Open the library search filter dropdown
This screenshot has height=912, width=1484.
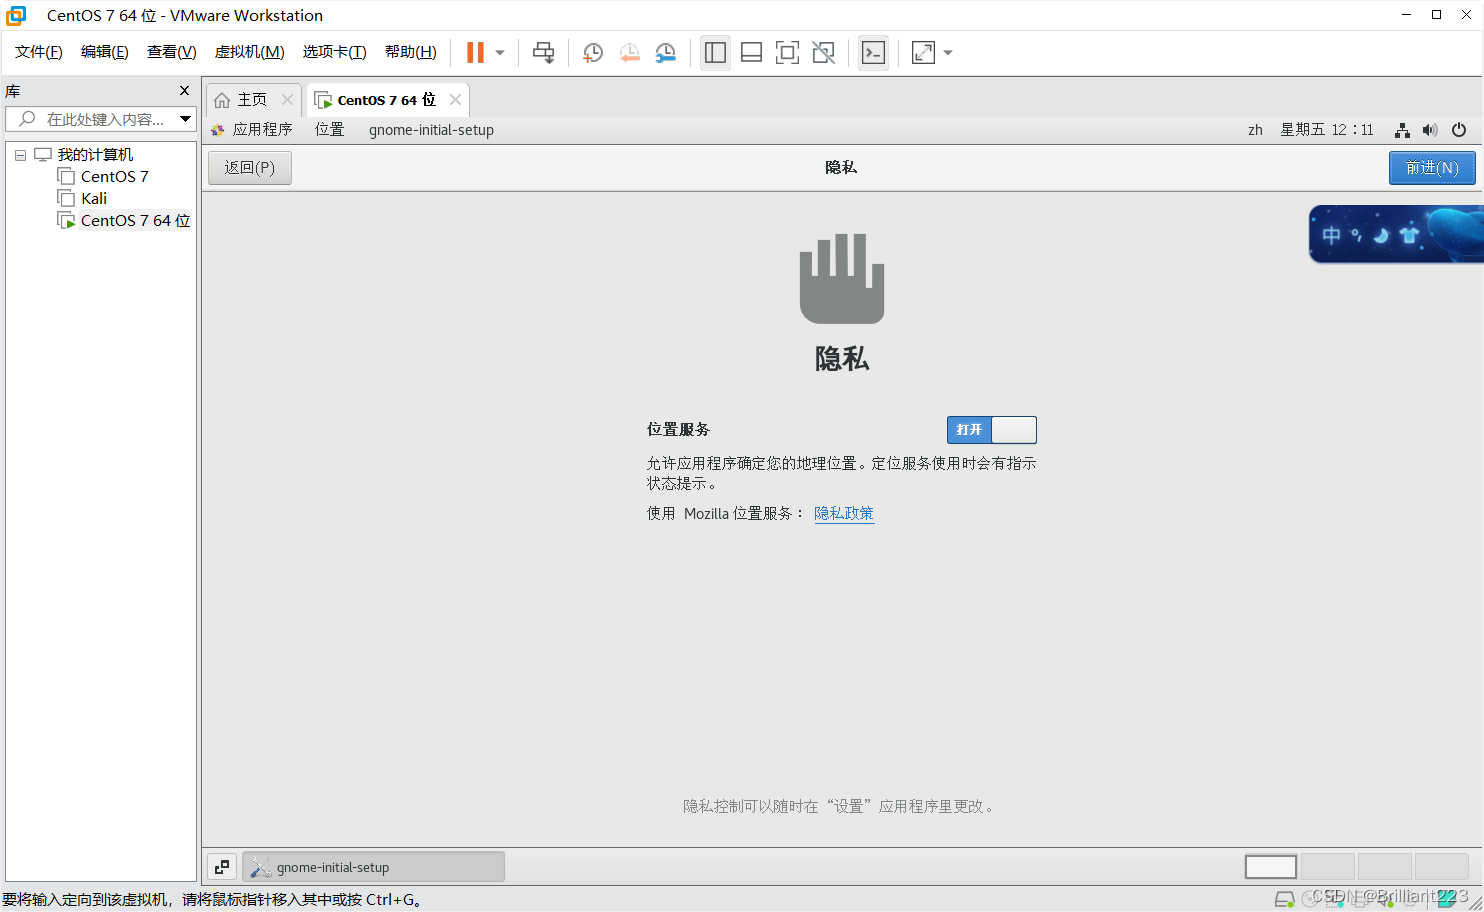(x=185, y=119)
